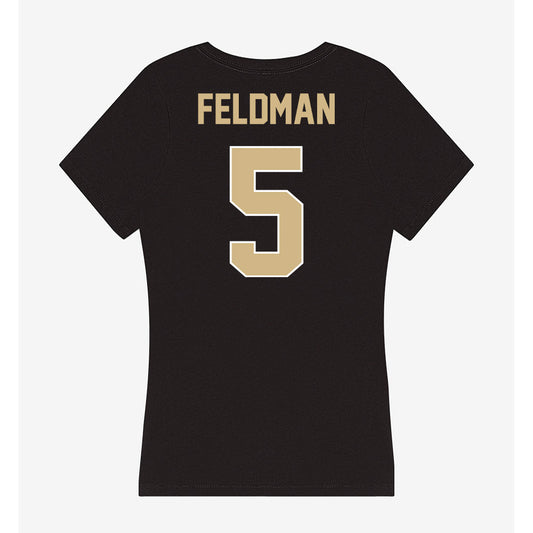This screenshot has height=533, width=533.
Task: Click the letter F in FELDMAN
Action: coord(205,109)
